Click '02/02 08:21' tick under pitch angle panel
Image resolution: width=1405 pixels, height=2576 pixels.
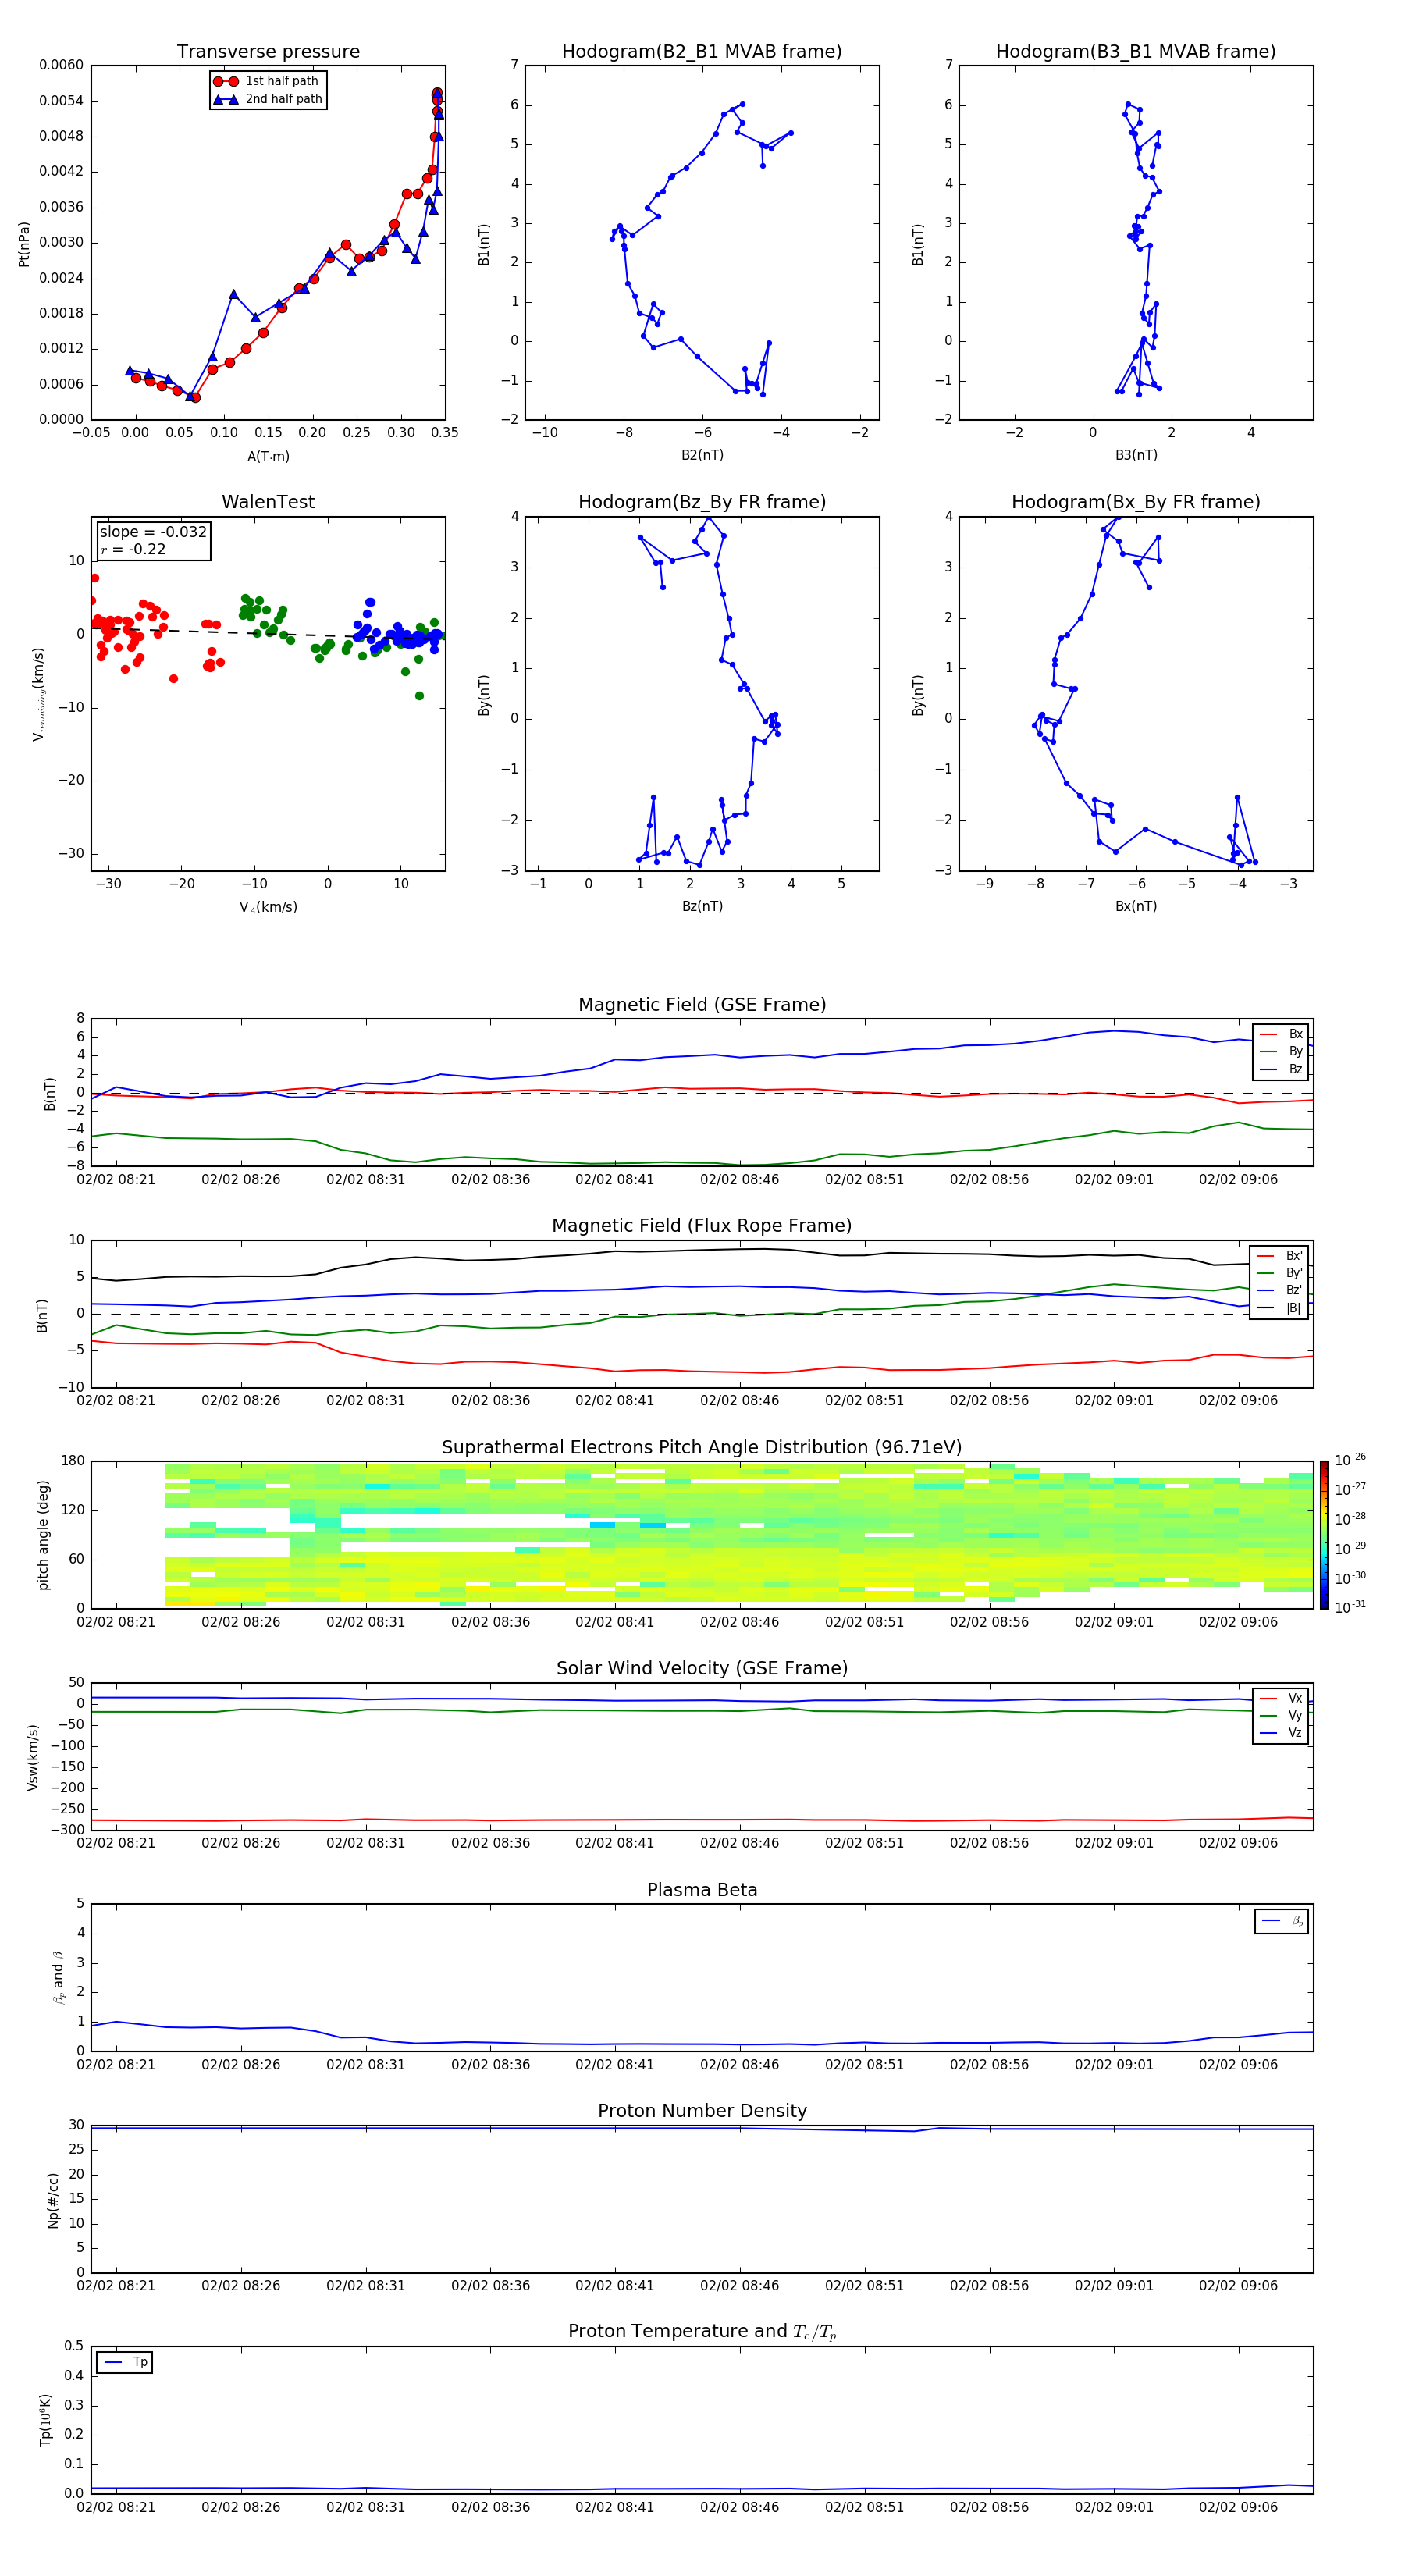(x=116, y=1622)
